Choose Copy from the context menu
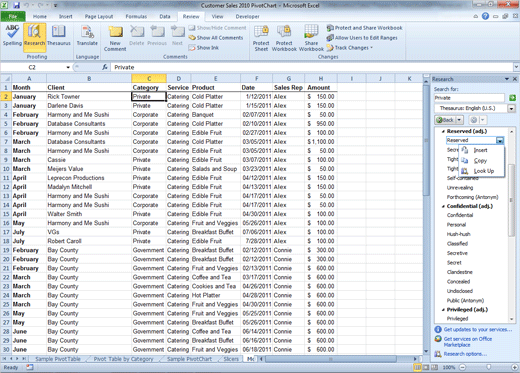The image size is (520, 373). click(x=481, y=161)
